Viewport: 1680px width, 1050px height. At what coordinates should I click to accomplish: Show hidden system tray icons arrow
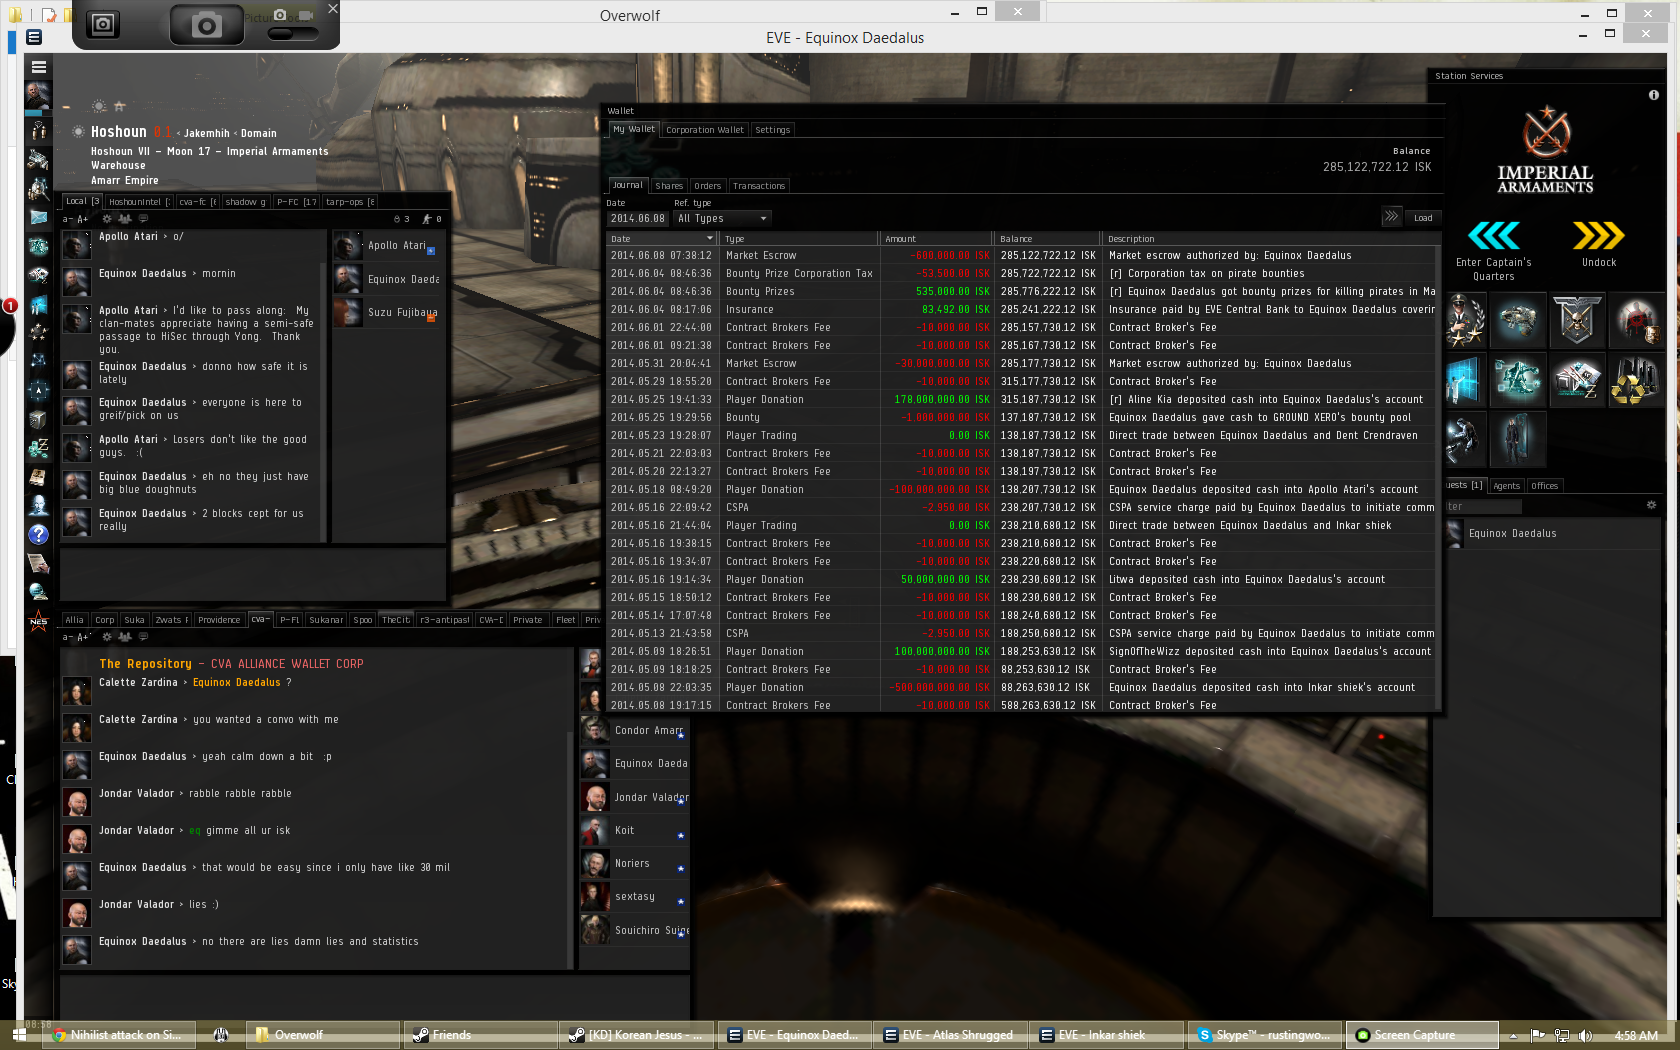point(1513,1036)
